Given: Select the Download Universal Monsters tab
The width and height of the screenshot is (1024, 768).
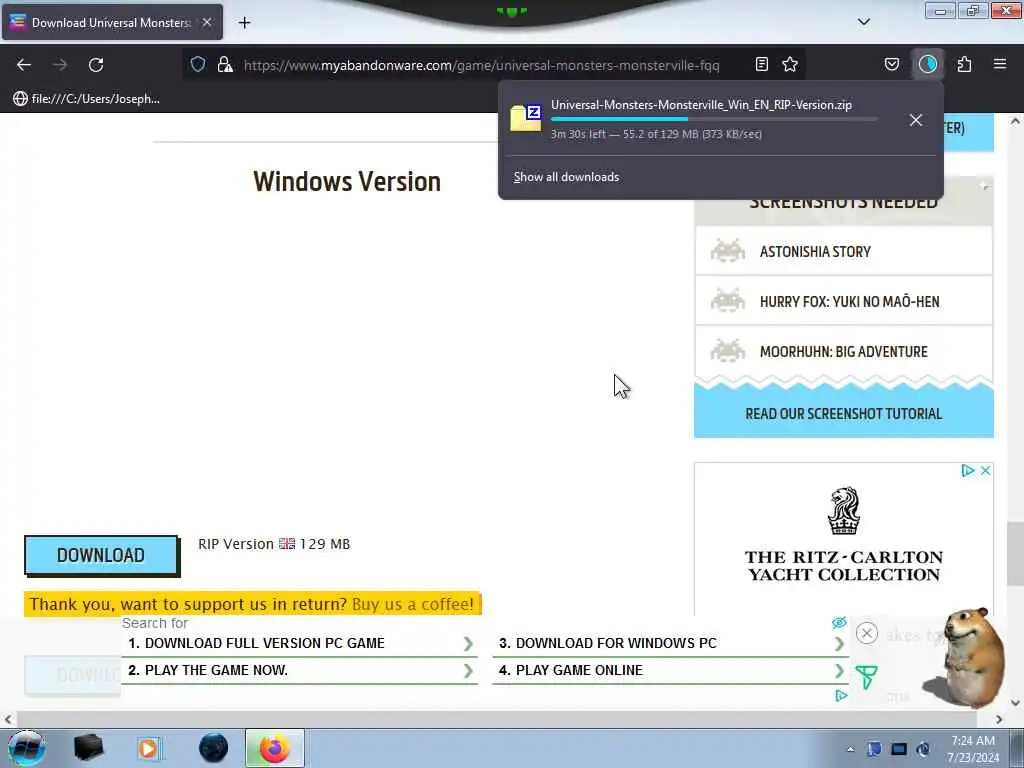Looking at the screenshot, I should (112, 22).
